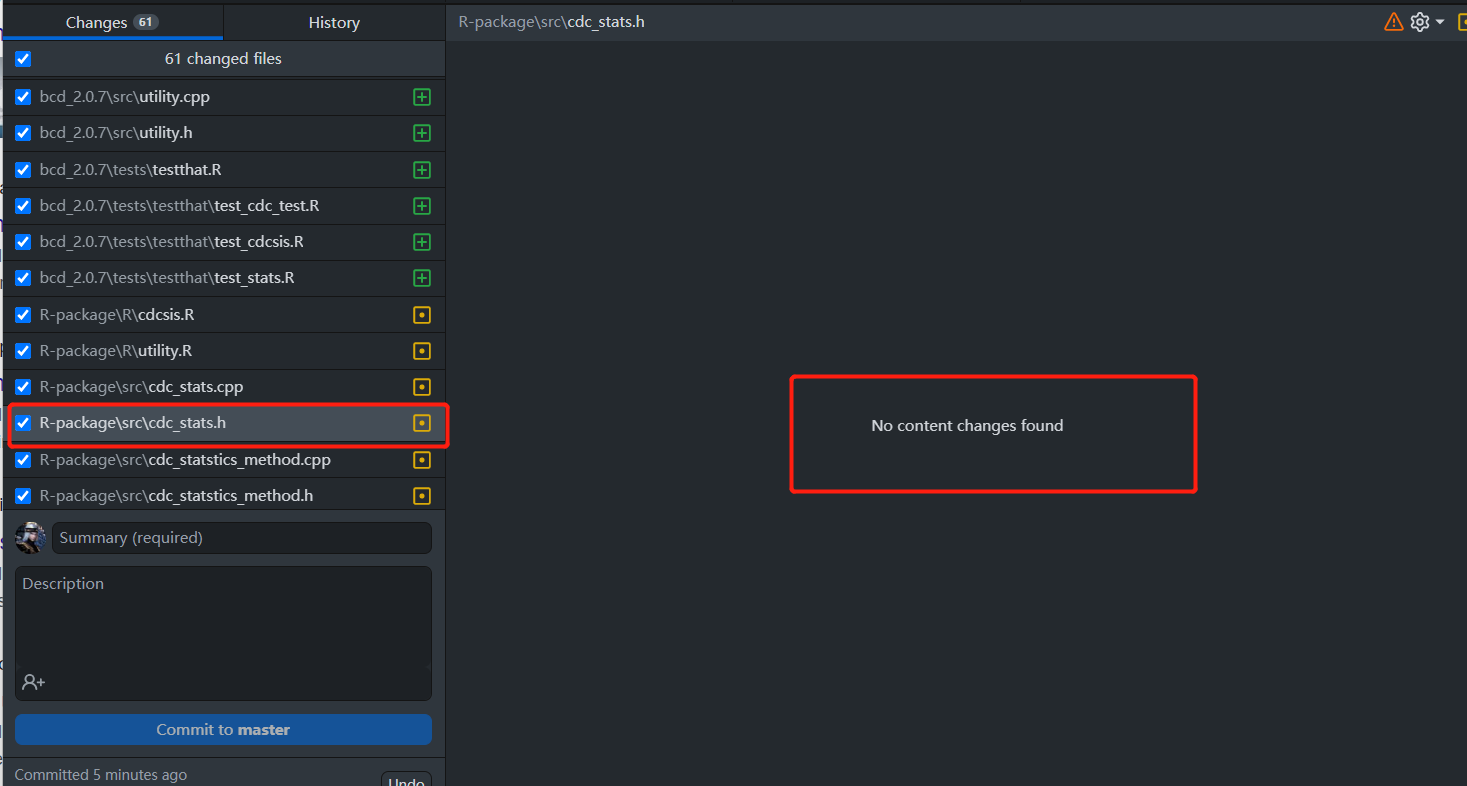This screenshot has width=1467, height=786.
Task: Toggle checkbox for tests\testthat.R
Action: (x=23, y=170)
